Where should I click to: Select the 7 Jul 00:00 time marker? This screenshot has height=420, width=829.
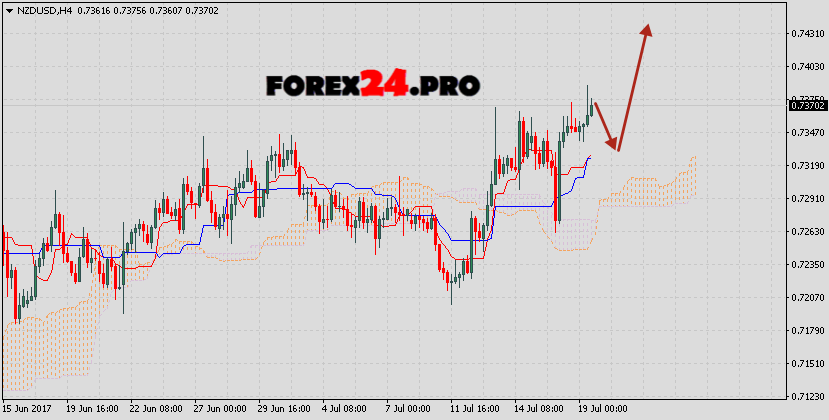coord(410,409)
